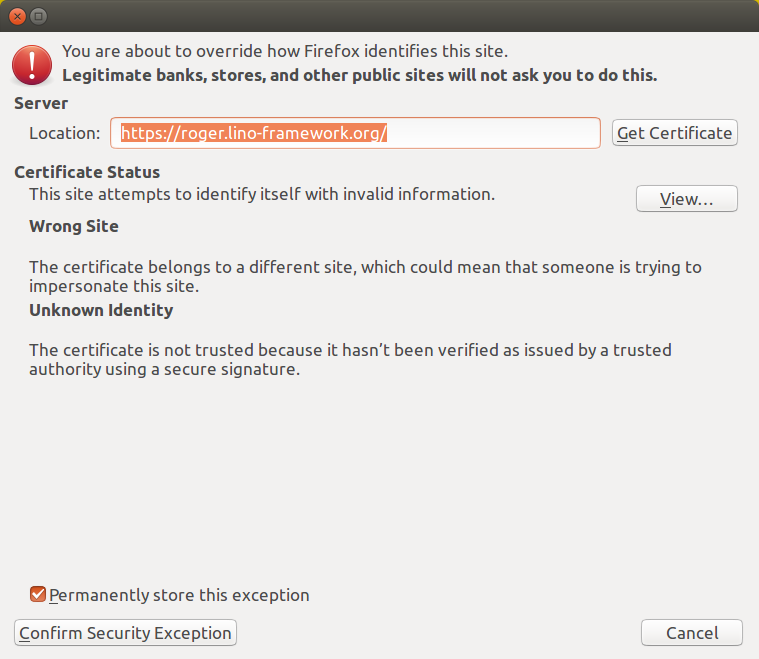This screenshot has width=759, height=659.
Task: Select the Unknown Identity heading text
Action: [x=101, y=310]
